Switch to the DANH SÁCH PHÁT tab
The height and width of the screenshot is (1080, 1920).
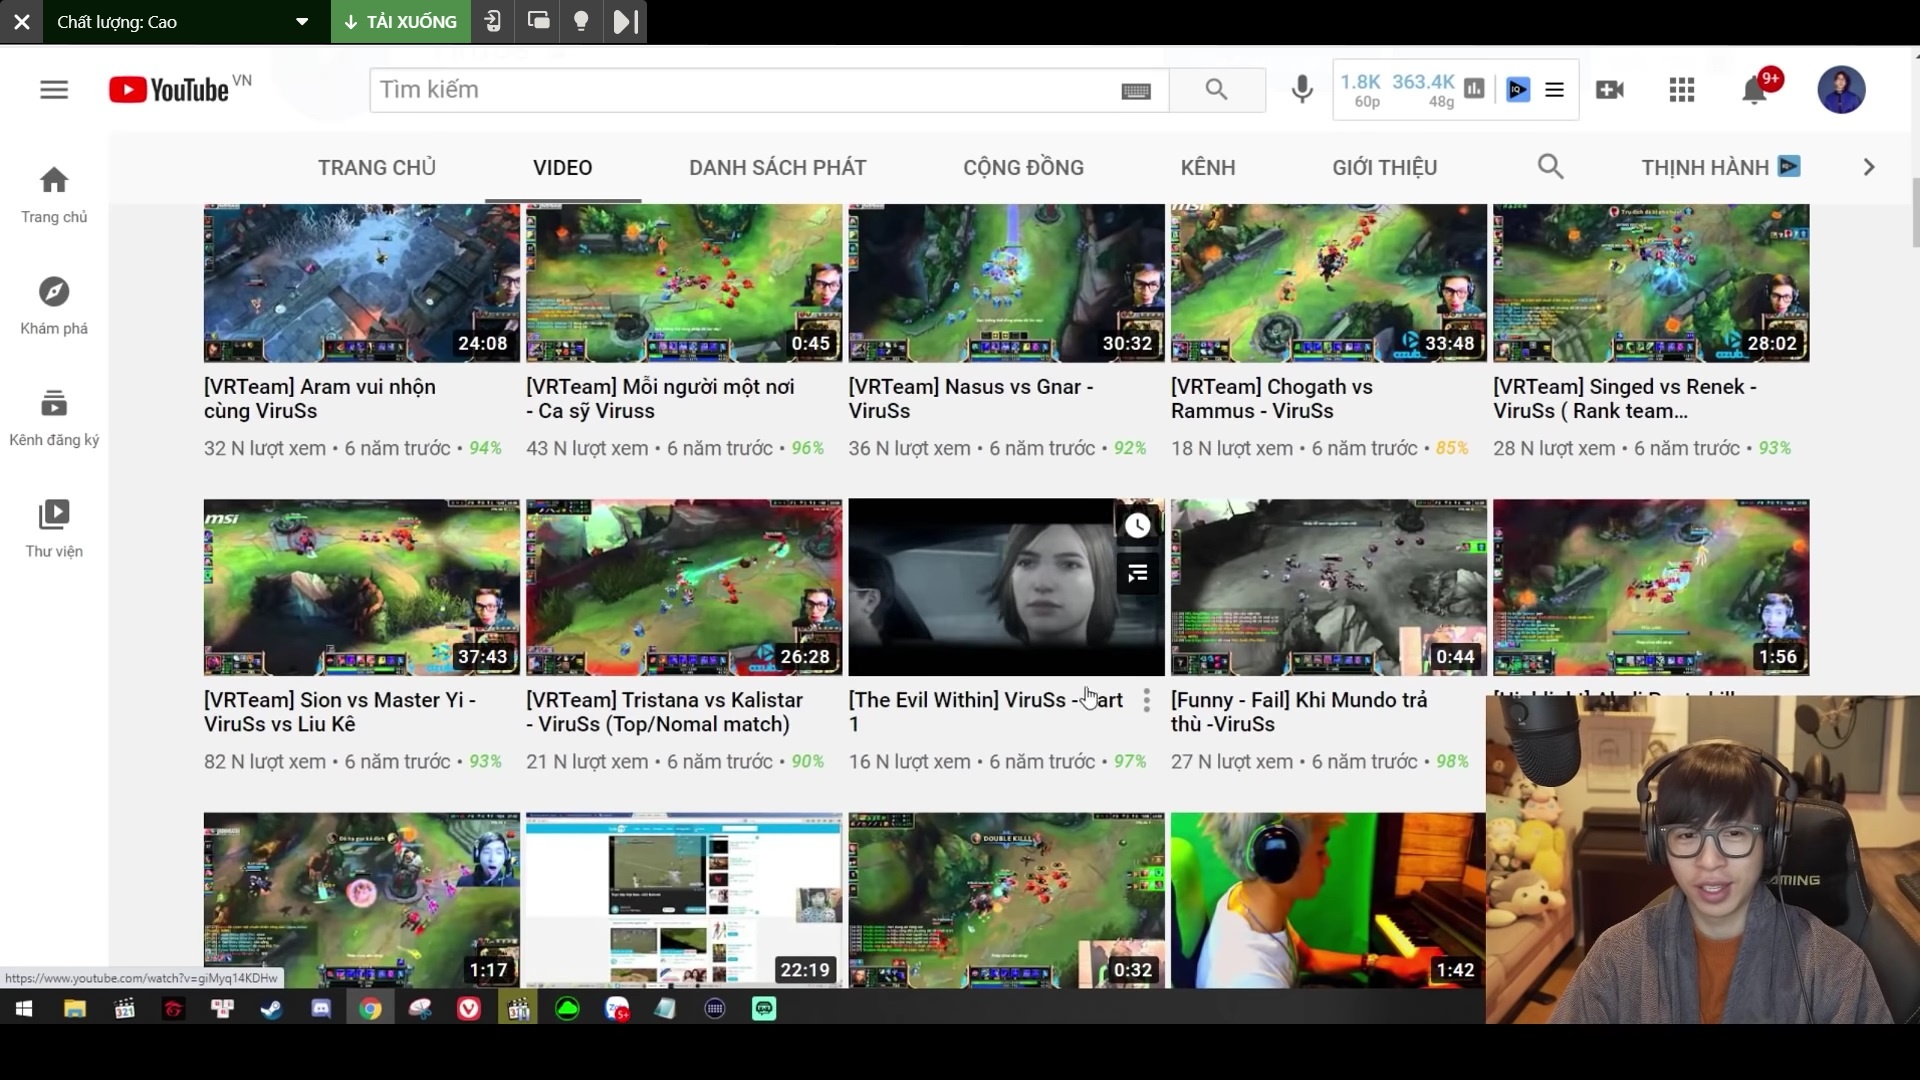tap(776, 167)
